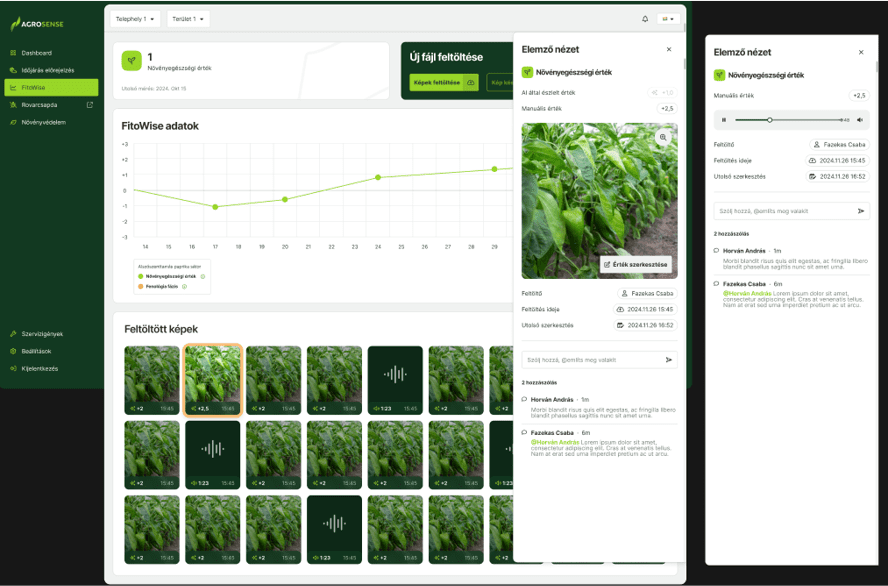Click the zoom magnifier on the pepper photo
The width and height of the screenshot is (888, 586).
662,137
